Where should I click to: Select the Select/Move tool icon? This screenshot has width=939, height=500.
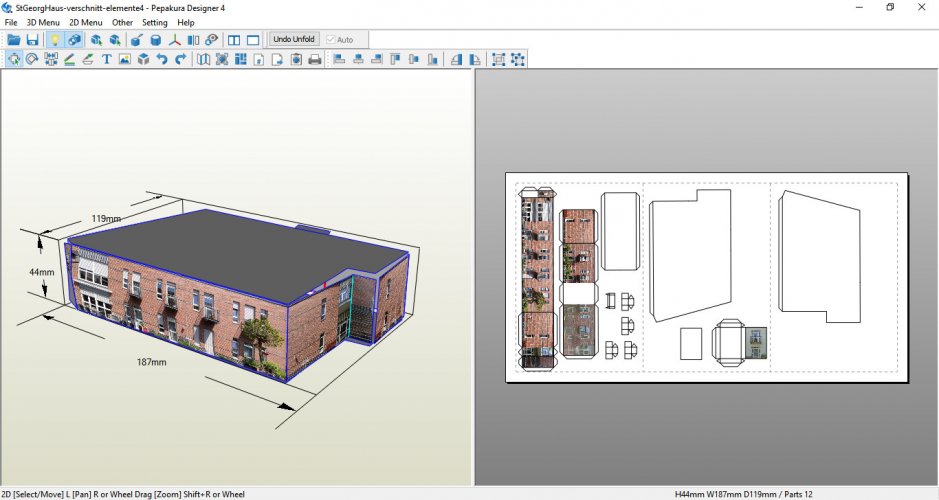tap(14, 59)
